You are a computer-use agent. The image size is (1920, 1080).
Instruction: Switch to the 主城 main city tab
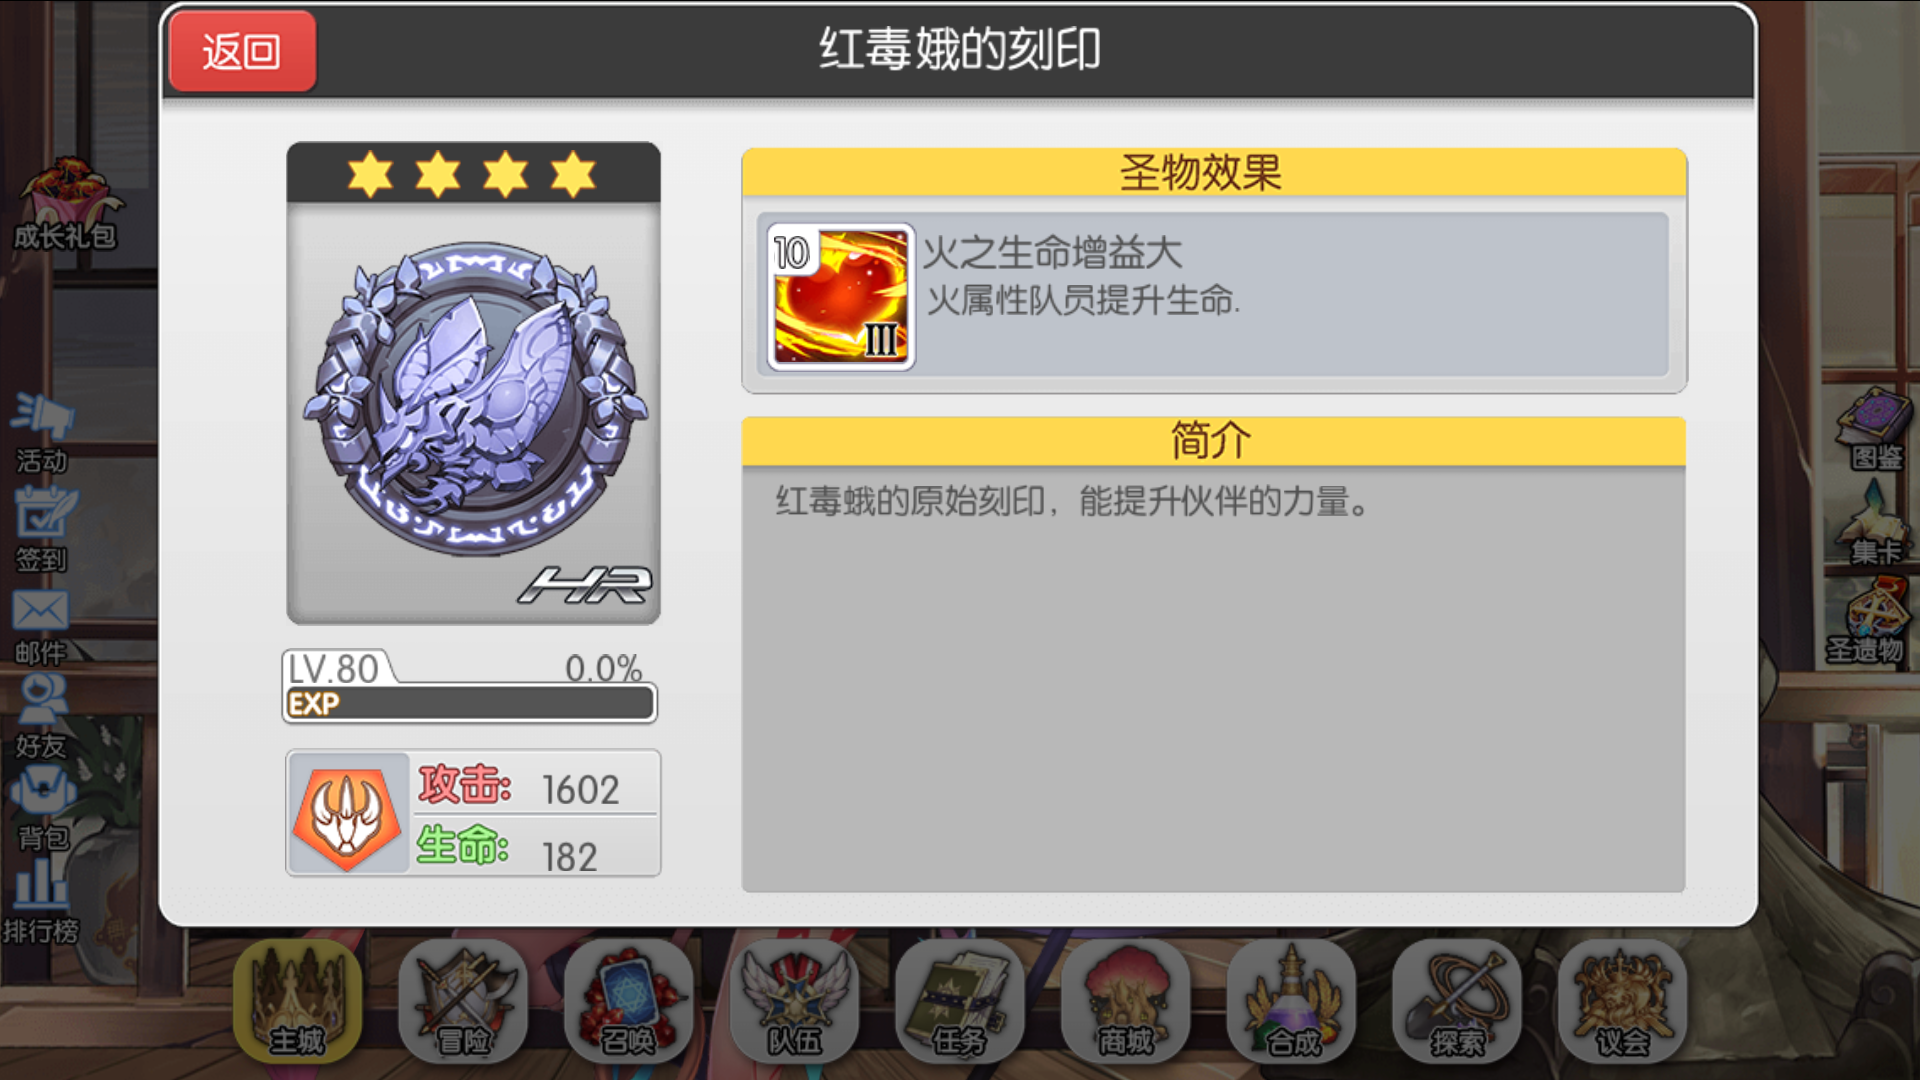(297, 1001)
